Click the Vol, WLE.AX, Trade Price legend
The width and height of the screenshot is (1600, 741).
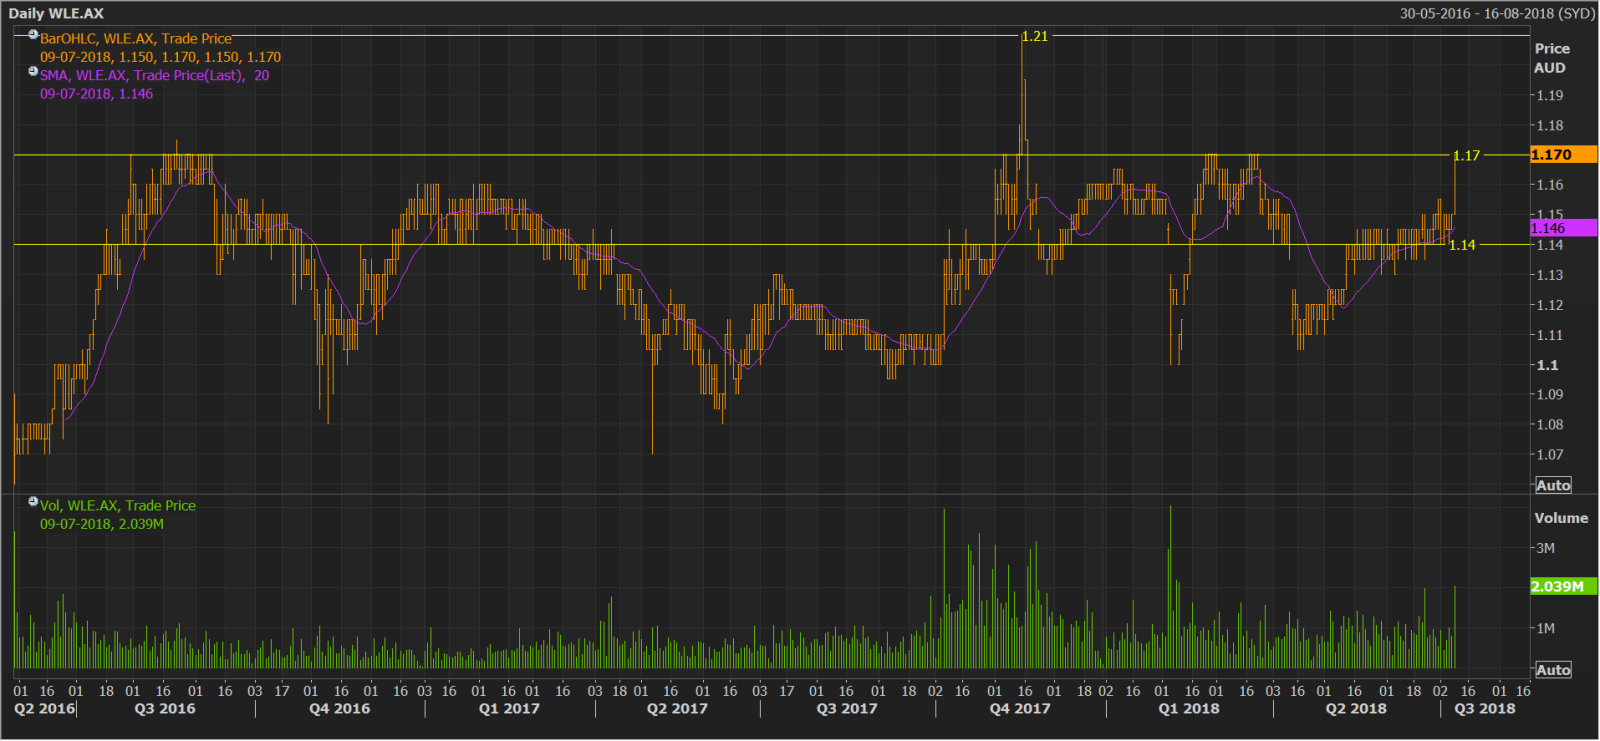118,506
